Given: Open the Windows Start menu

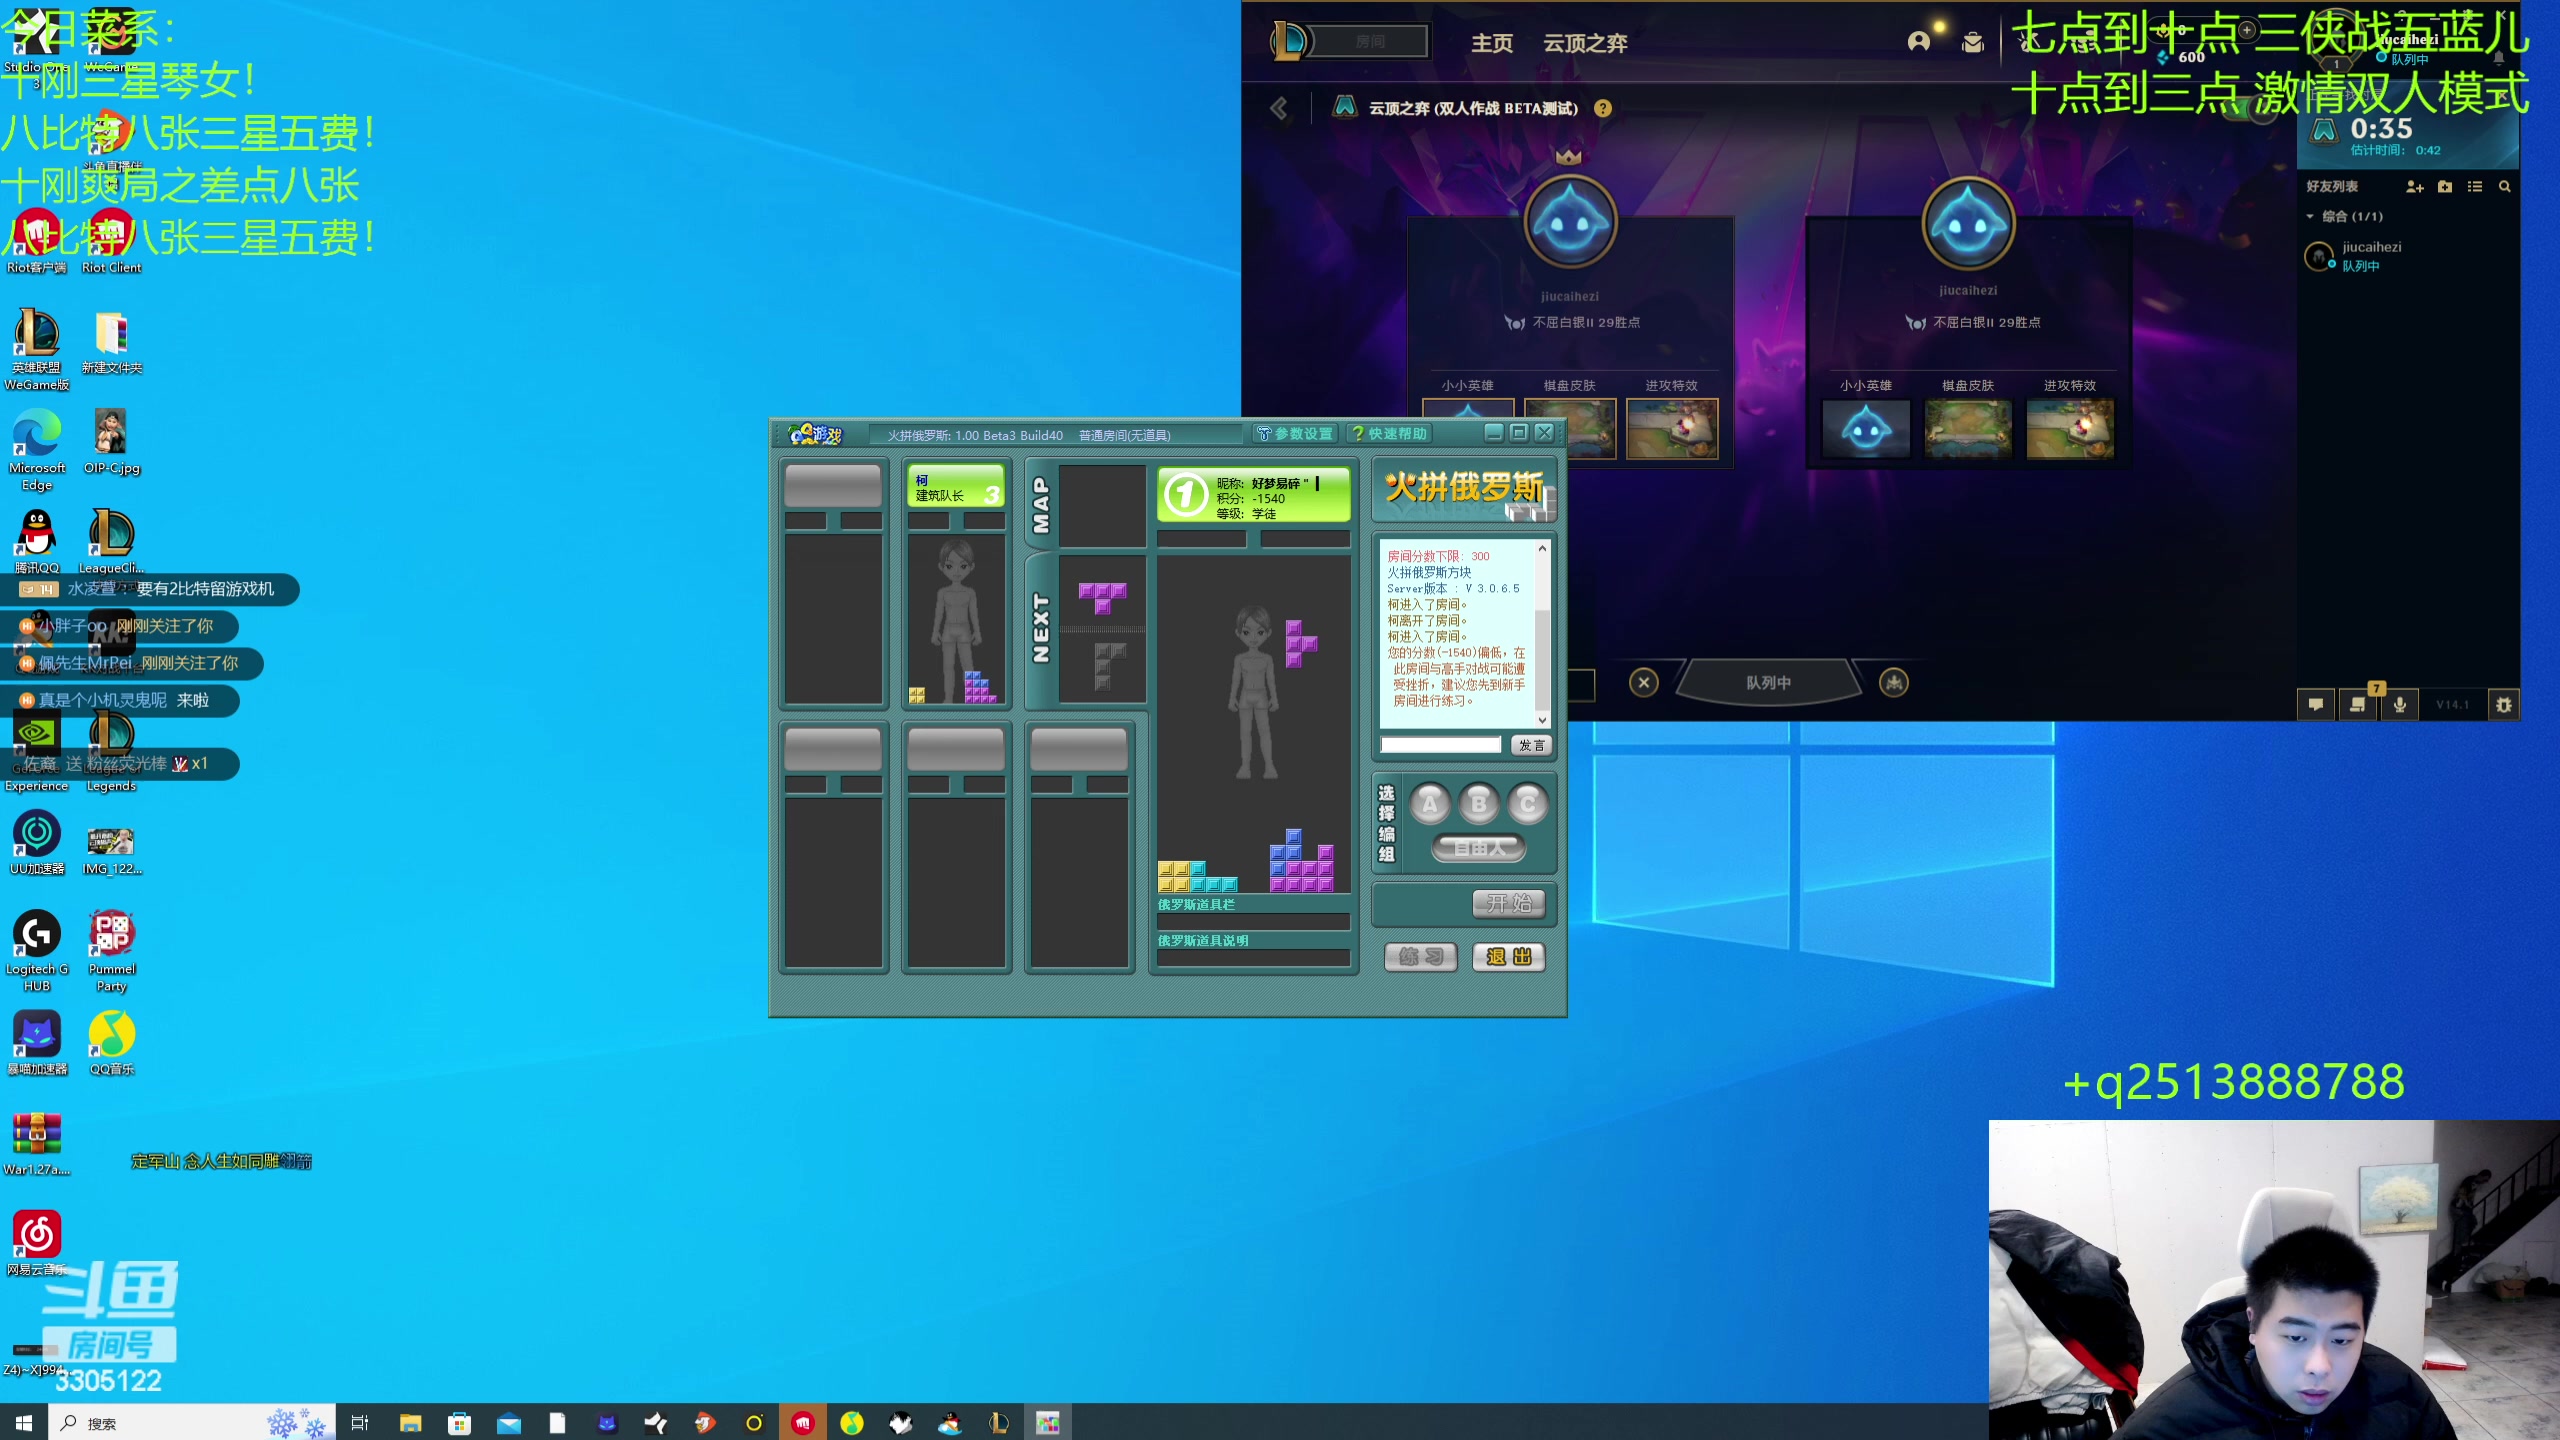Looking at the screenshot, I should coord(24,1422).
